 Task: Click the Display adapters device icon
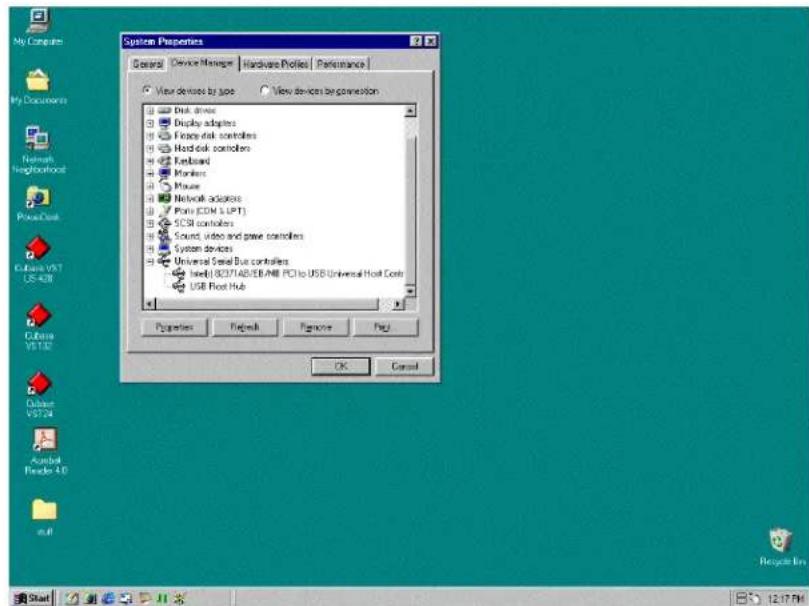(165, 123)
